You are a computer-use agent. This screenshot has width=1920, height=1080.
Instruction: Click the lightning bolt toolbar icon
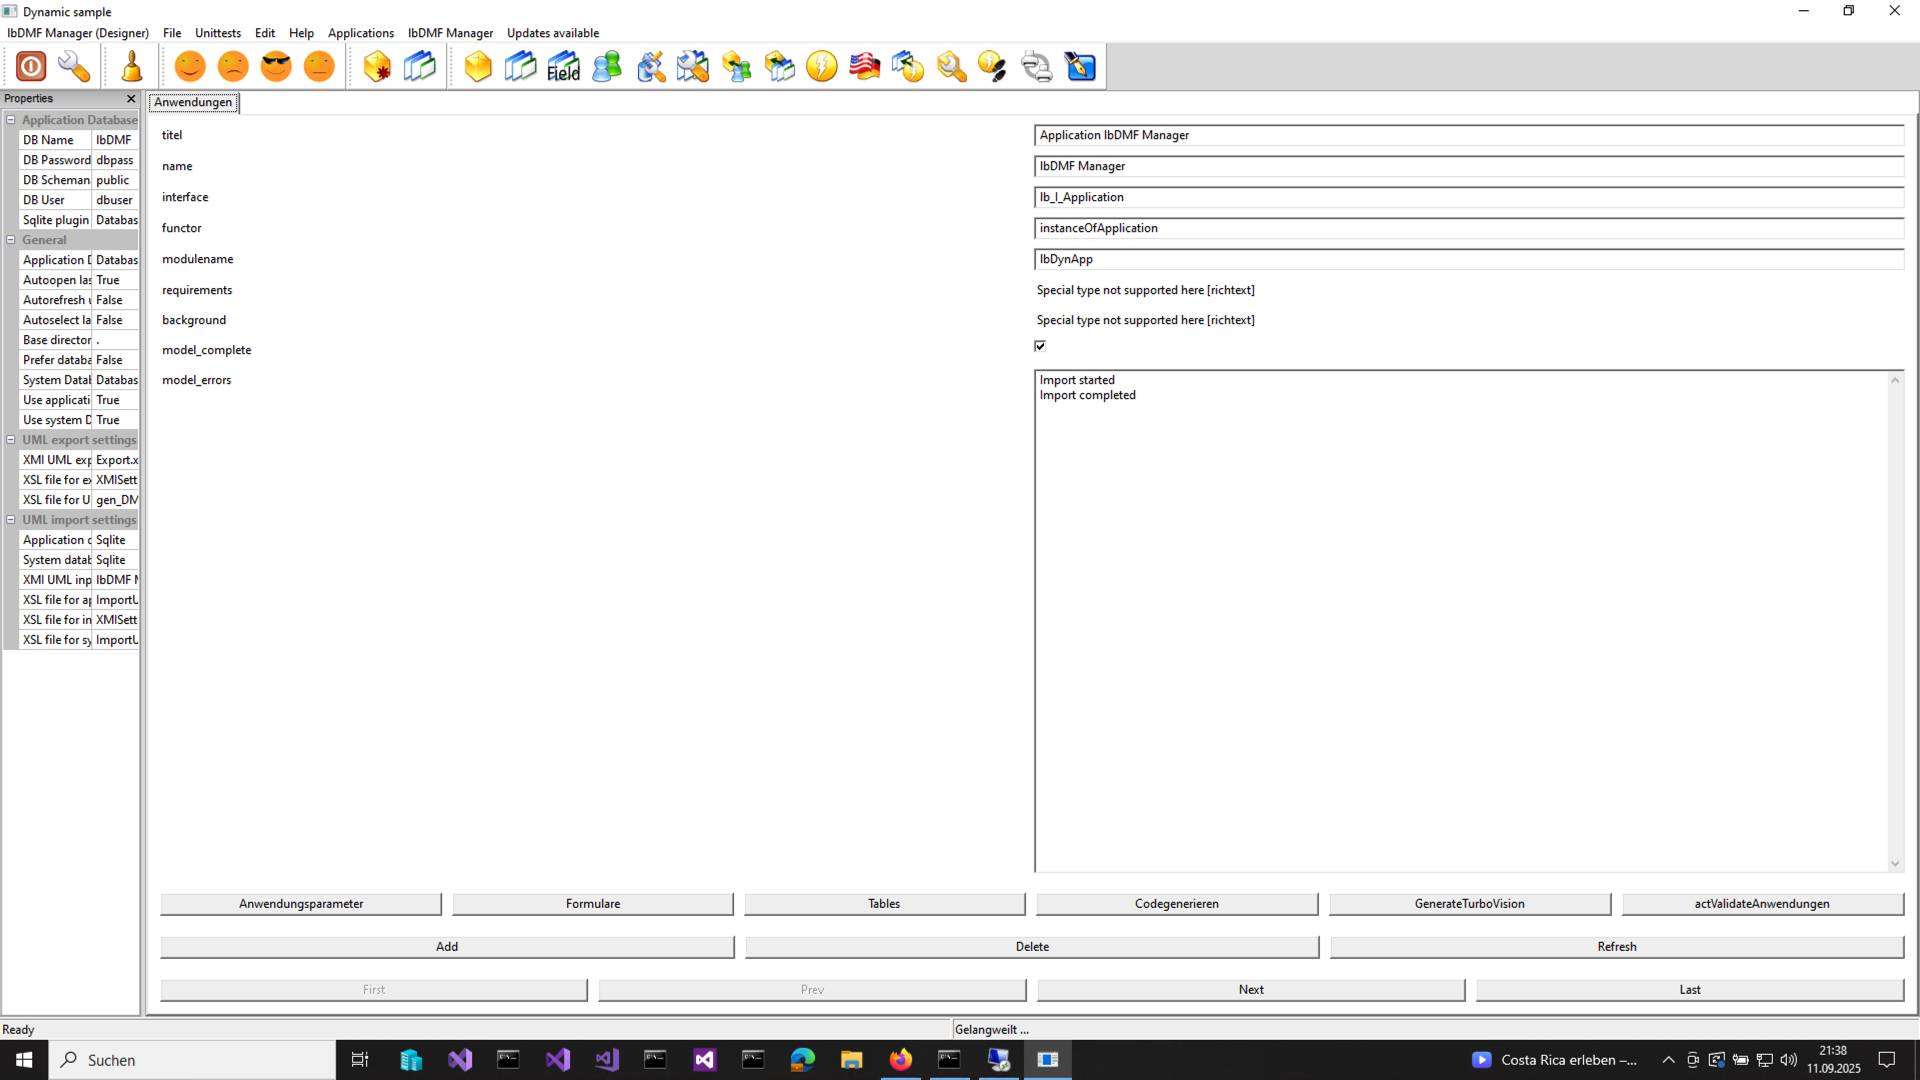pos(821,66)
